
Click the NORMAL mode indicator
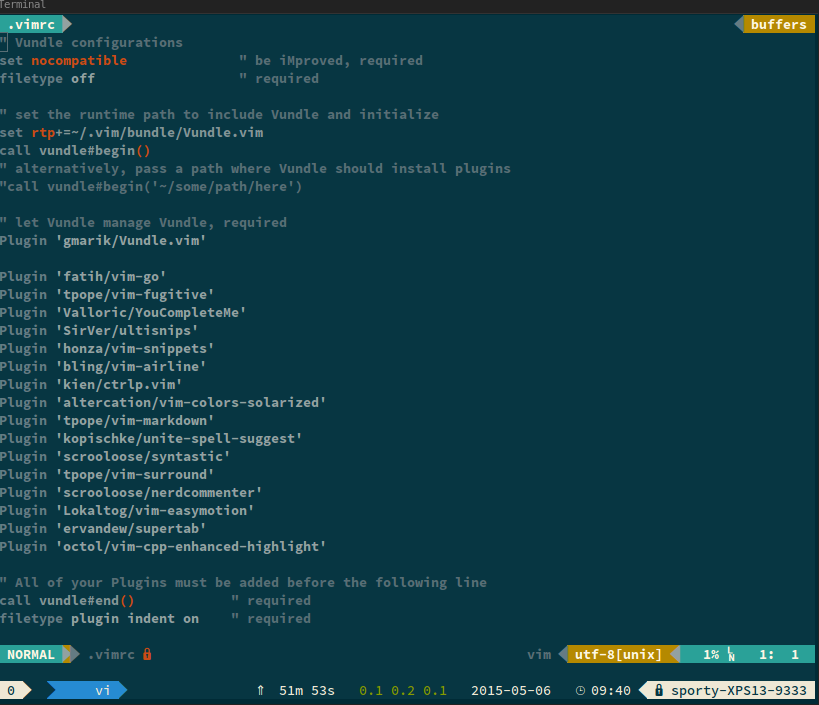[x=31, y=654]
